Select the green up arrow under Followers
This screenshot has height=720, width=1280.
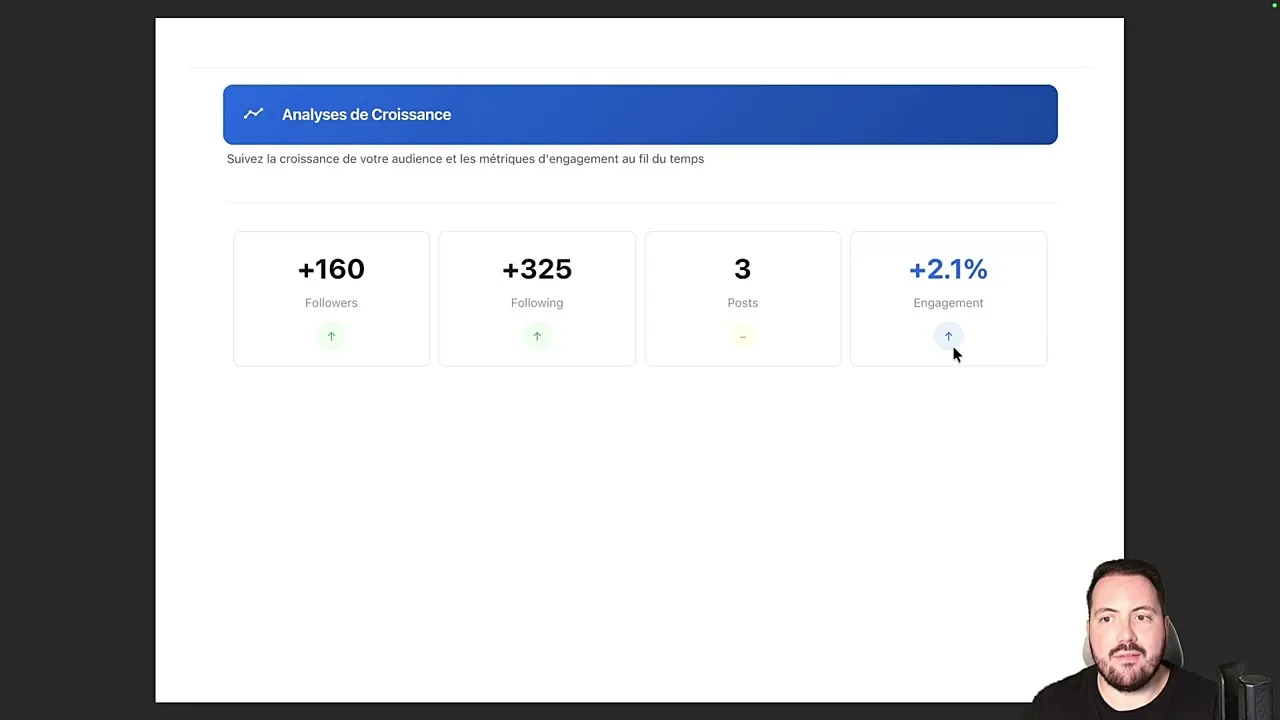[331, 336]
